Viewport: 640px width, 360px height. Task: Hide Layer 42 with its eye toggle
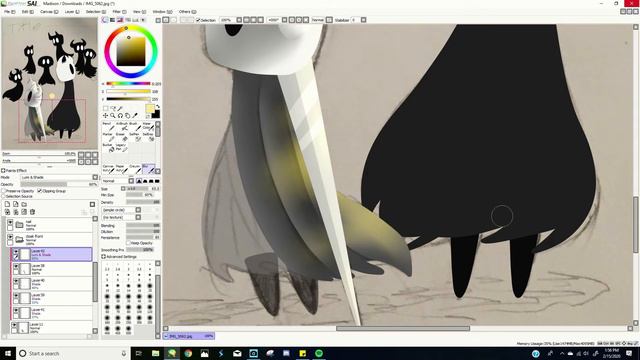(x=16, y=252)
